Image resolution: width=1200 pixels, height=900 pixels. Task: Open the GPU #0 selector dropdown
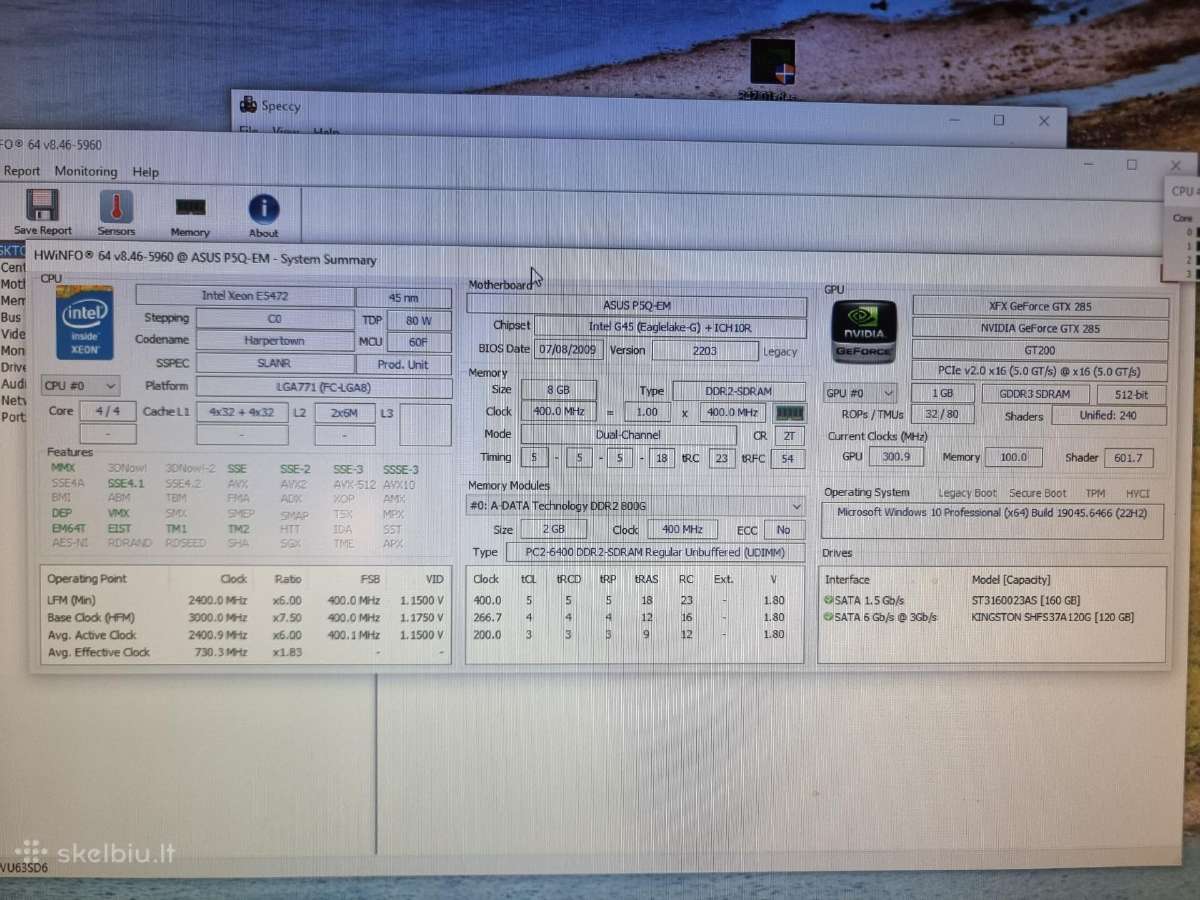(x=860, y=394)
